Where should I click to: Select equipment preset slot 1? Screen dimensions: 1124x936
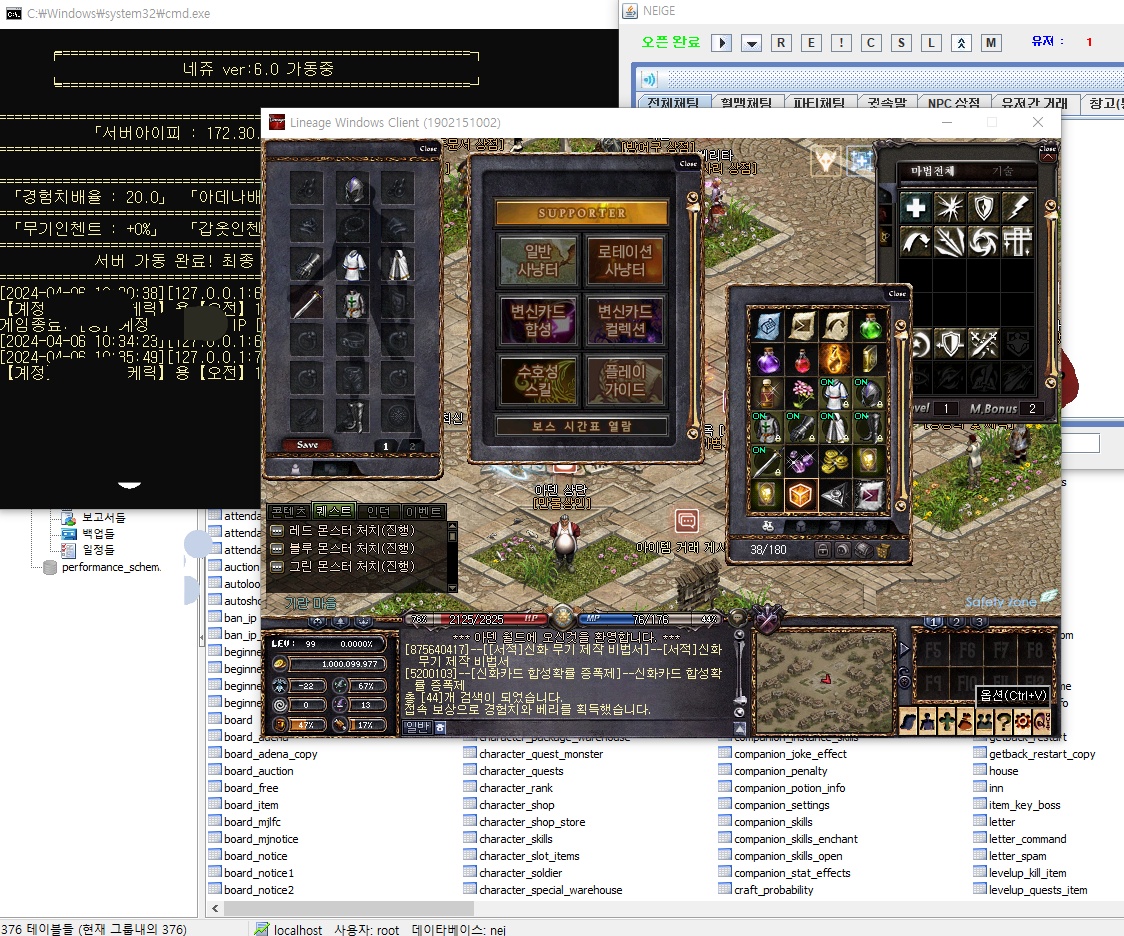385,446
